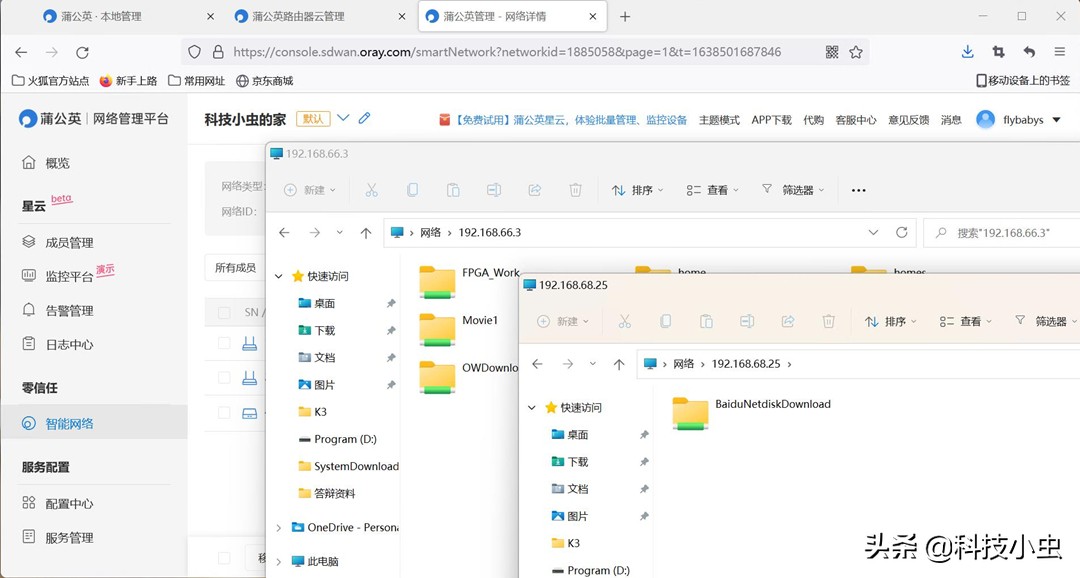Open QR code icon in address bar
This screenshot has width=1080, height=578.
(x=832, y=52)
